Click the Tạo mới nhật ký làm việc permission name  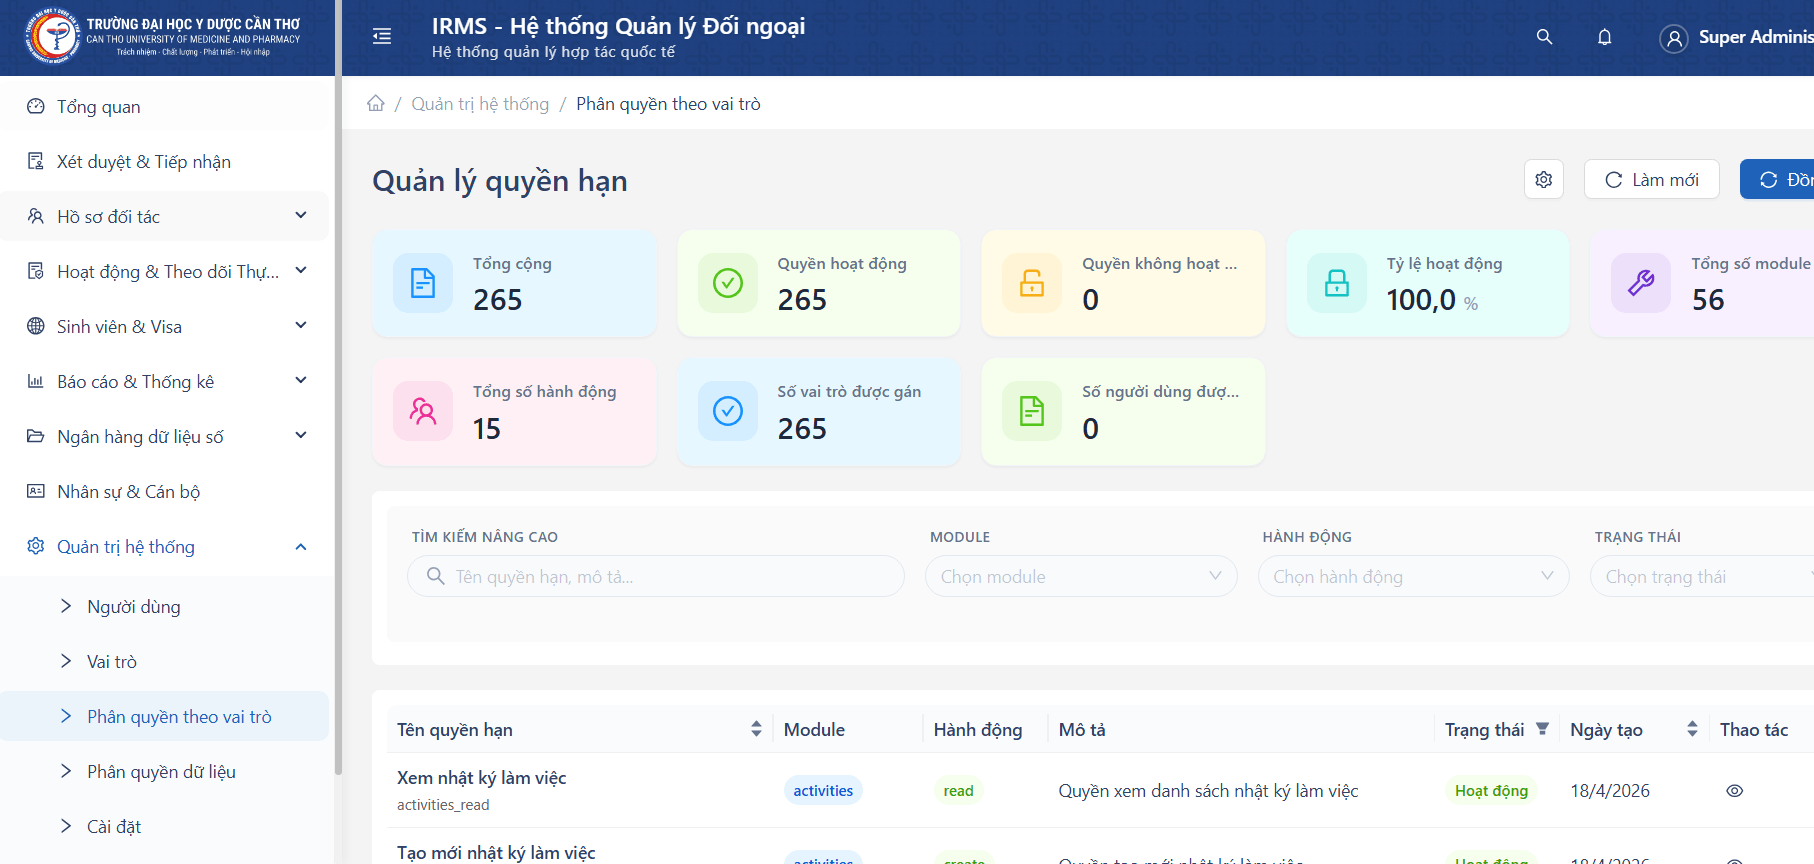click(x=496, y=853)
